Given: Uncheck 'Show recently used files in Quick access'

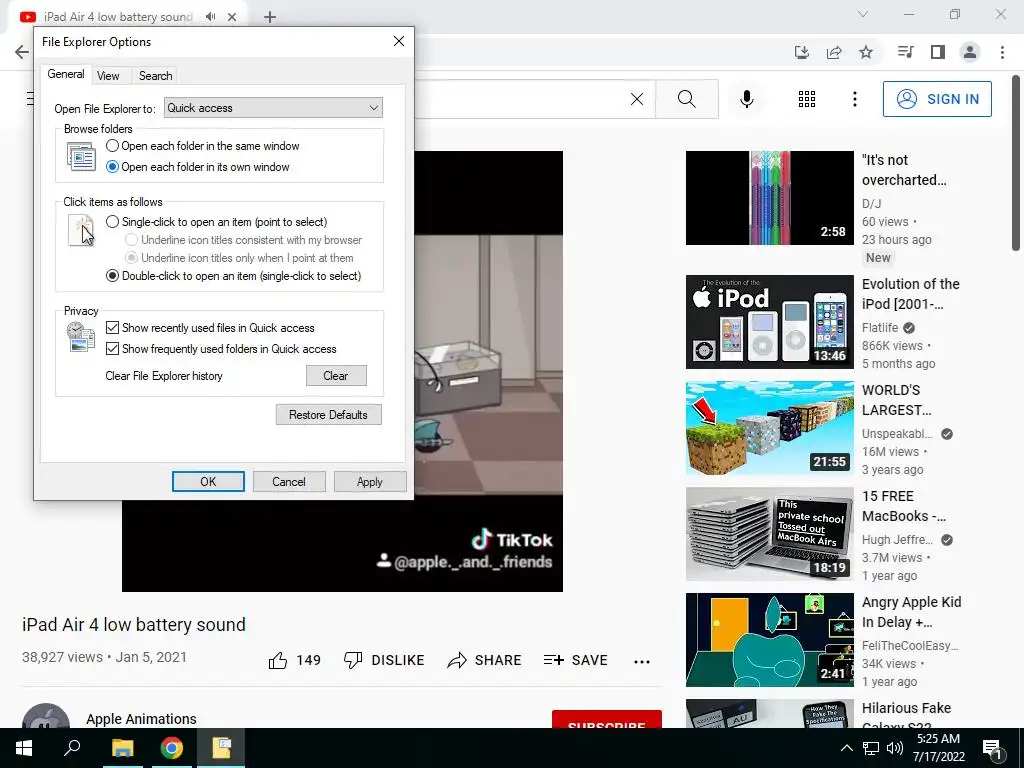Looking at the screenshot, I should pyautogui.click(x=210, y=328).
